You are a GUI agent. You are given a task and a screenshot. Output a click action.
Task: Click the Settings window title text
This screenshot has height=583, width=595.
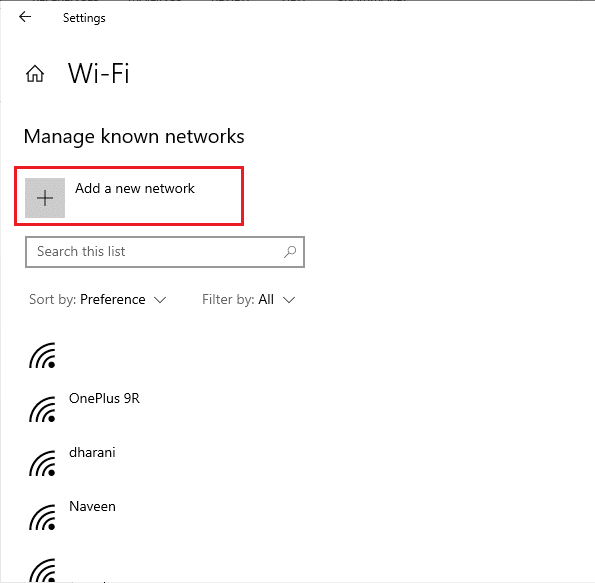pyautogui.click(x=84, y=18)
